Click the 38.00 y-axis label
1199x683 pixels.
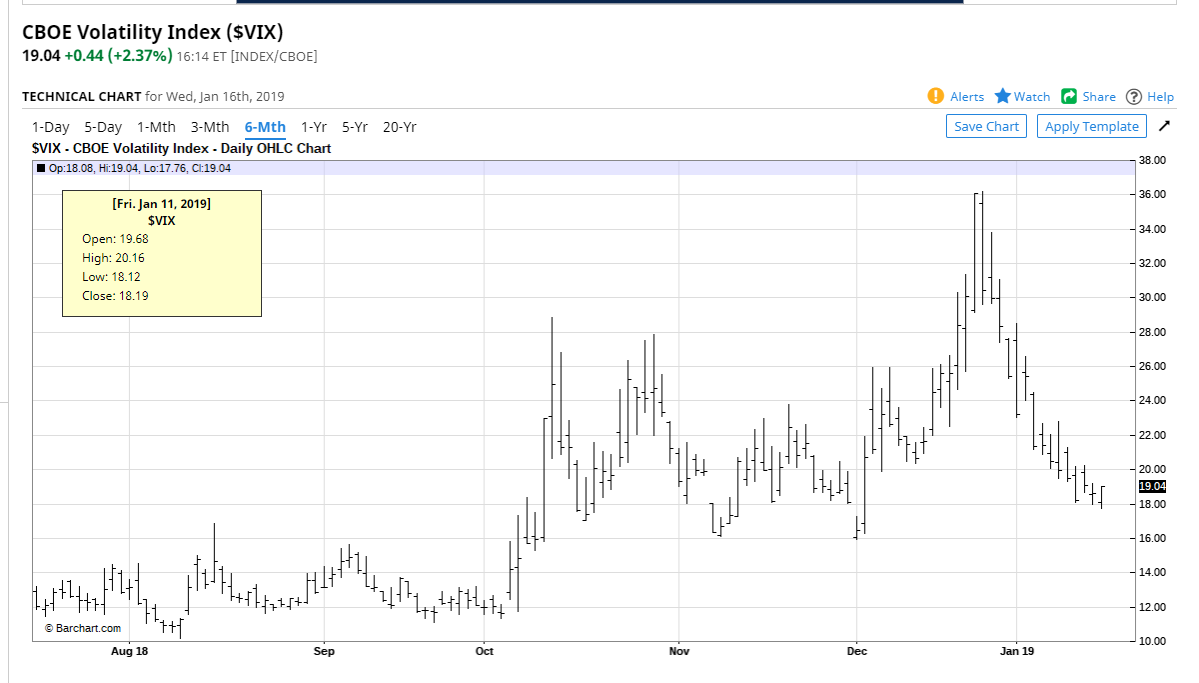[1152, 161]
